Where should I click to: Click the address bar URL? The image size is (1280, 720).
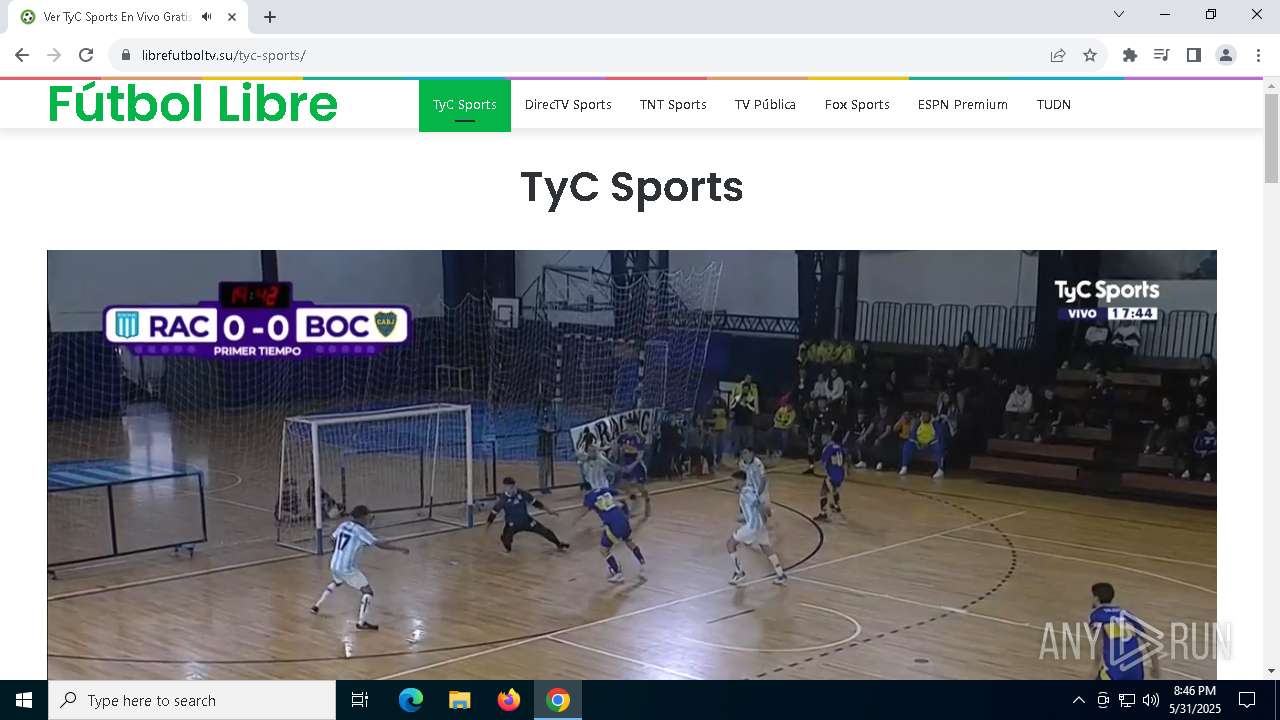[x=223, y=55]
